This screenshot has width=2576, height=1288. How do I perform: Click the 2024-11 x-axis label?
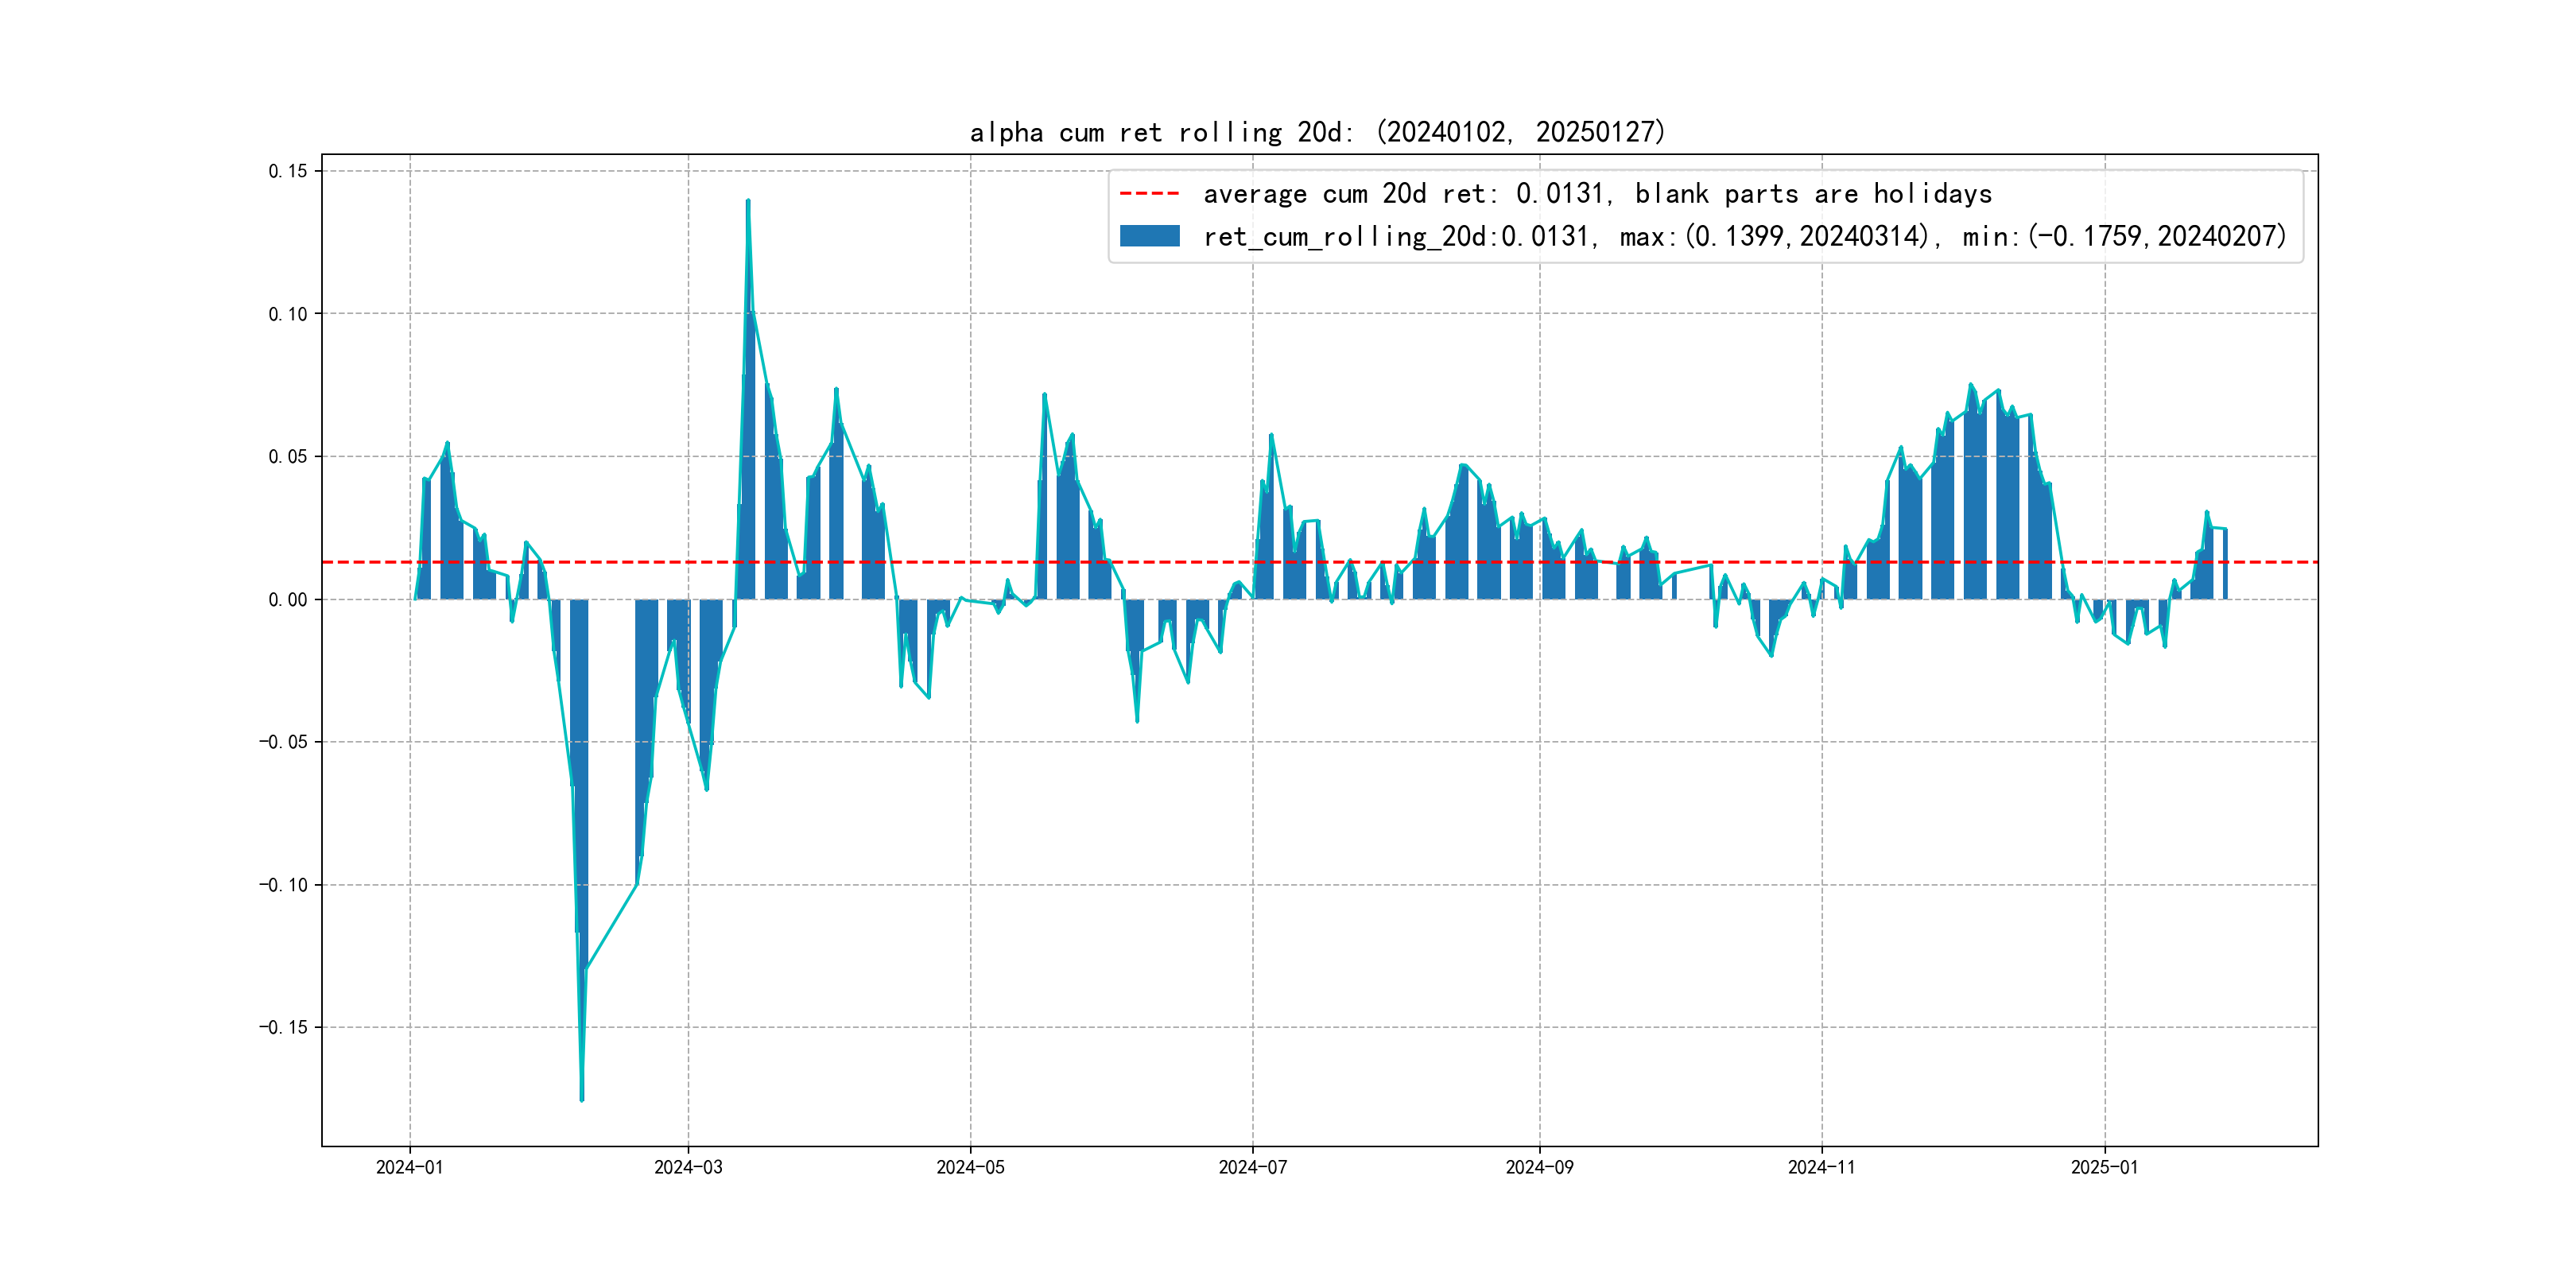1821,1167
